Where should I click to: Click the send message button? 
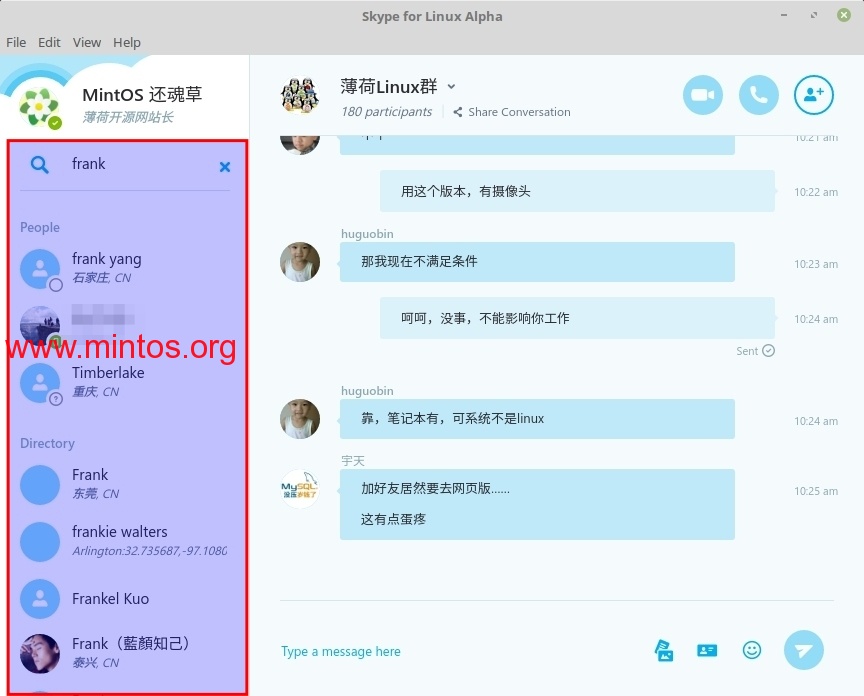pos(803,650)
